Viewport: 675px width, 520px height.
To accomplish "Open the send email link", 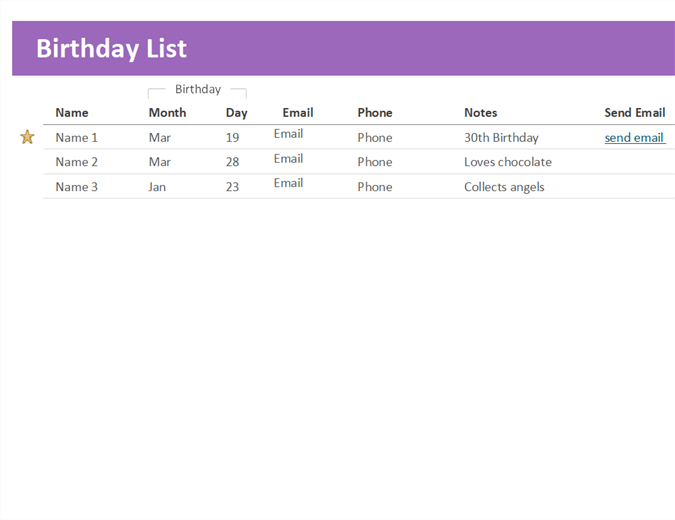I will pyautogui.click(x=634, y=138).
